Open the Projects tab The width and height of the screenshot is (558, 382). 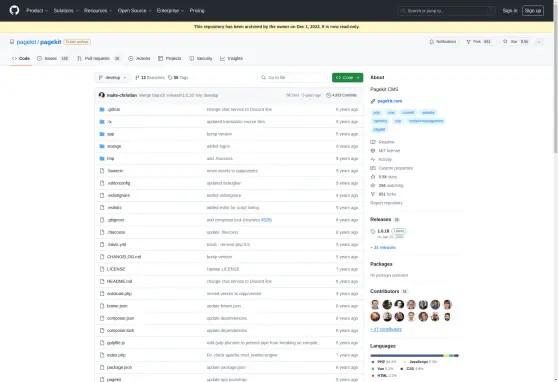click(x=170, y=58)
